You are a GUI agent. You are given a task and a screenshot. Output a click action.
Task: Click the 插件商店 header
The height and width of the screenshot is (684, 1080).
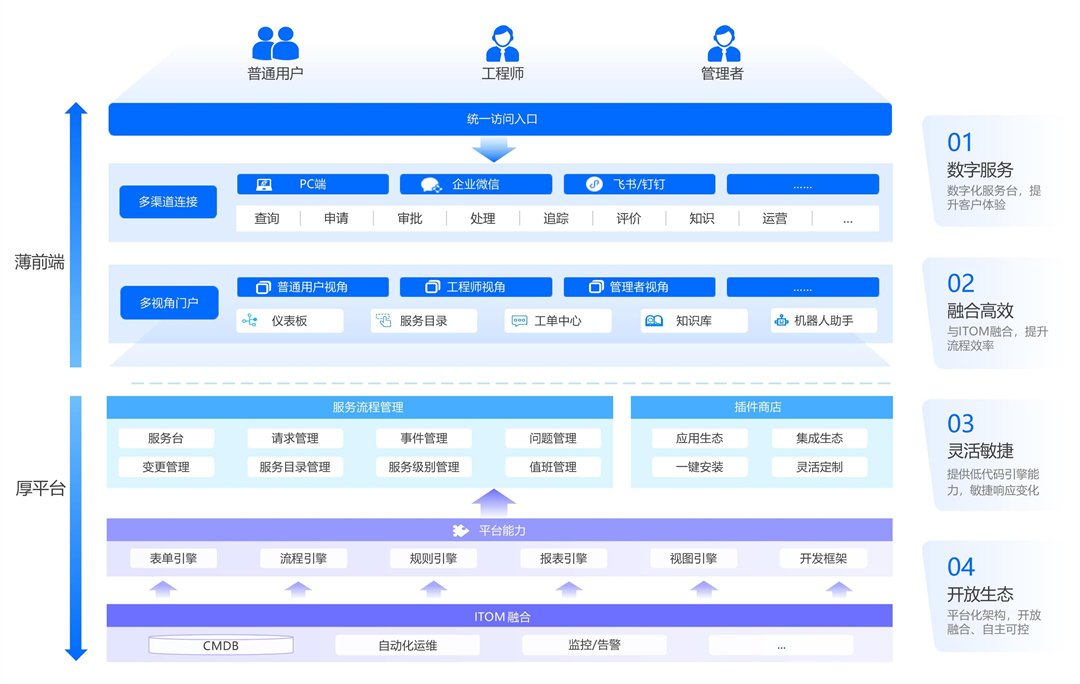pos(762,407)
